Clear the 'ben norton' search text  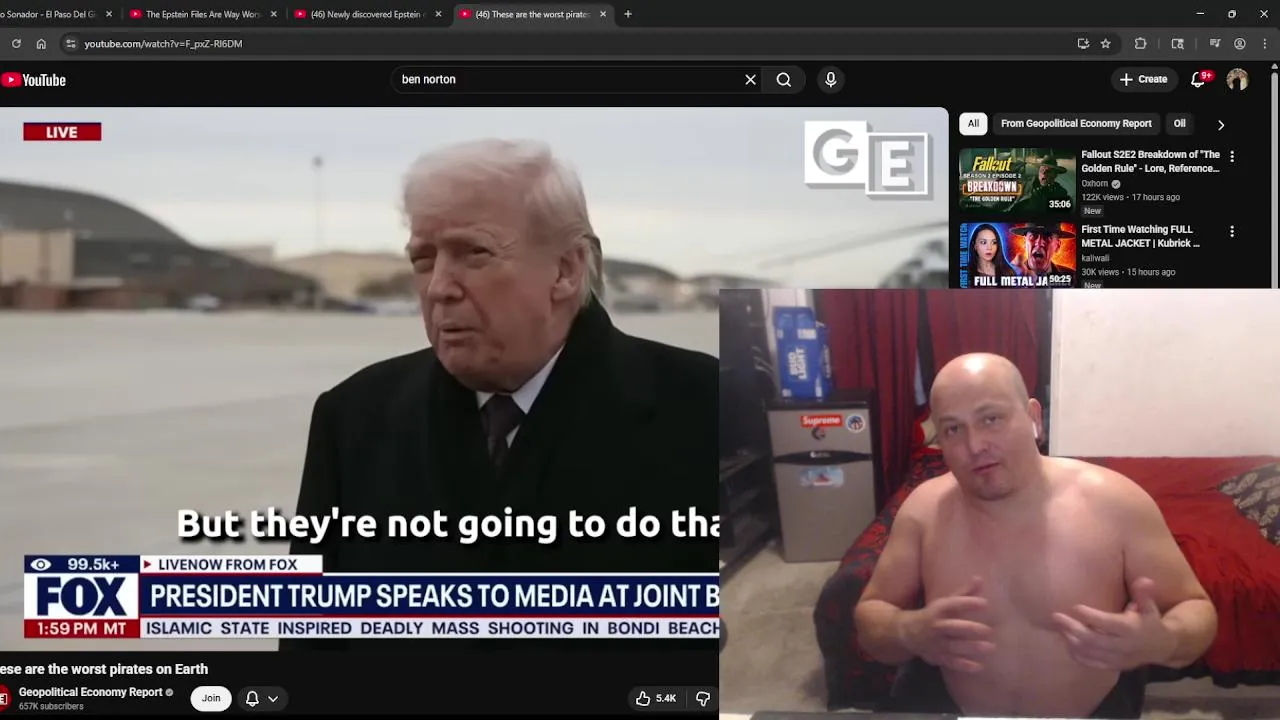[x=750, y=80]
